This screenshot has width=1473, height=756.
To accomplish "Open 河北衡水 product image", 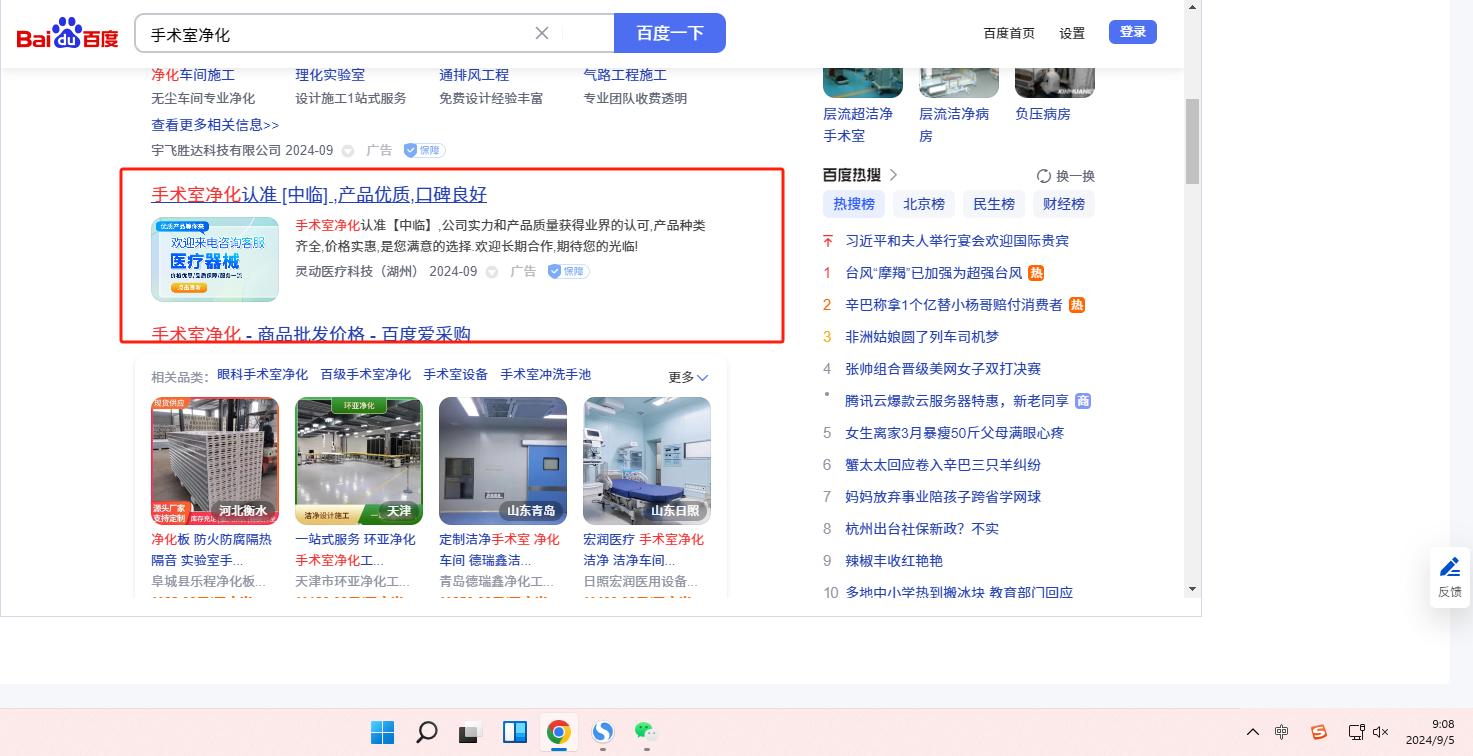I will click(215, 461).
